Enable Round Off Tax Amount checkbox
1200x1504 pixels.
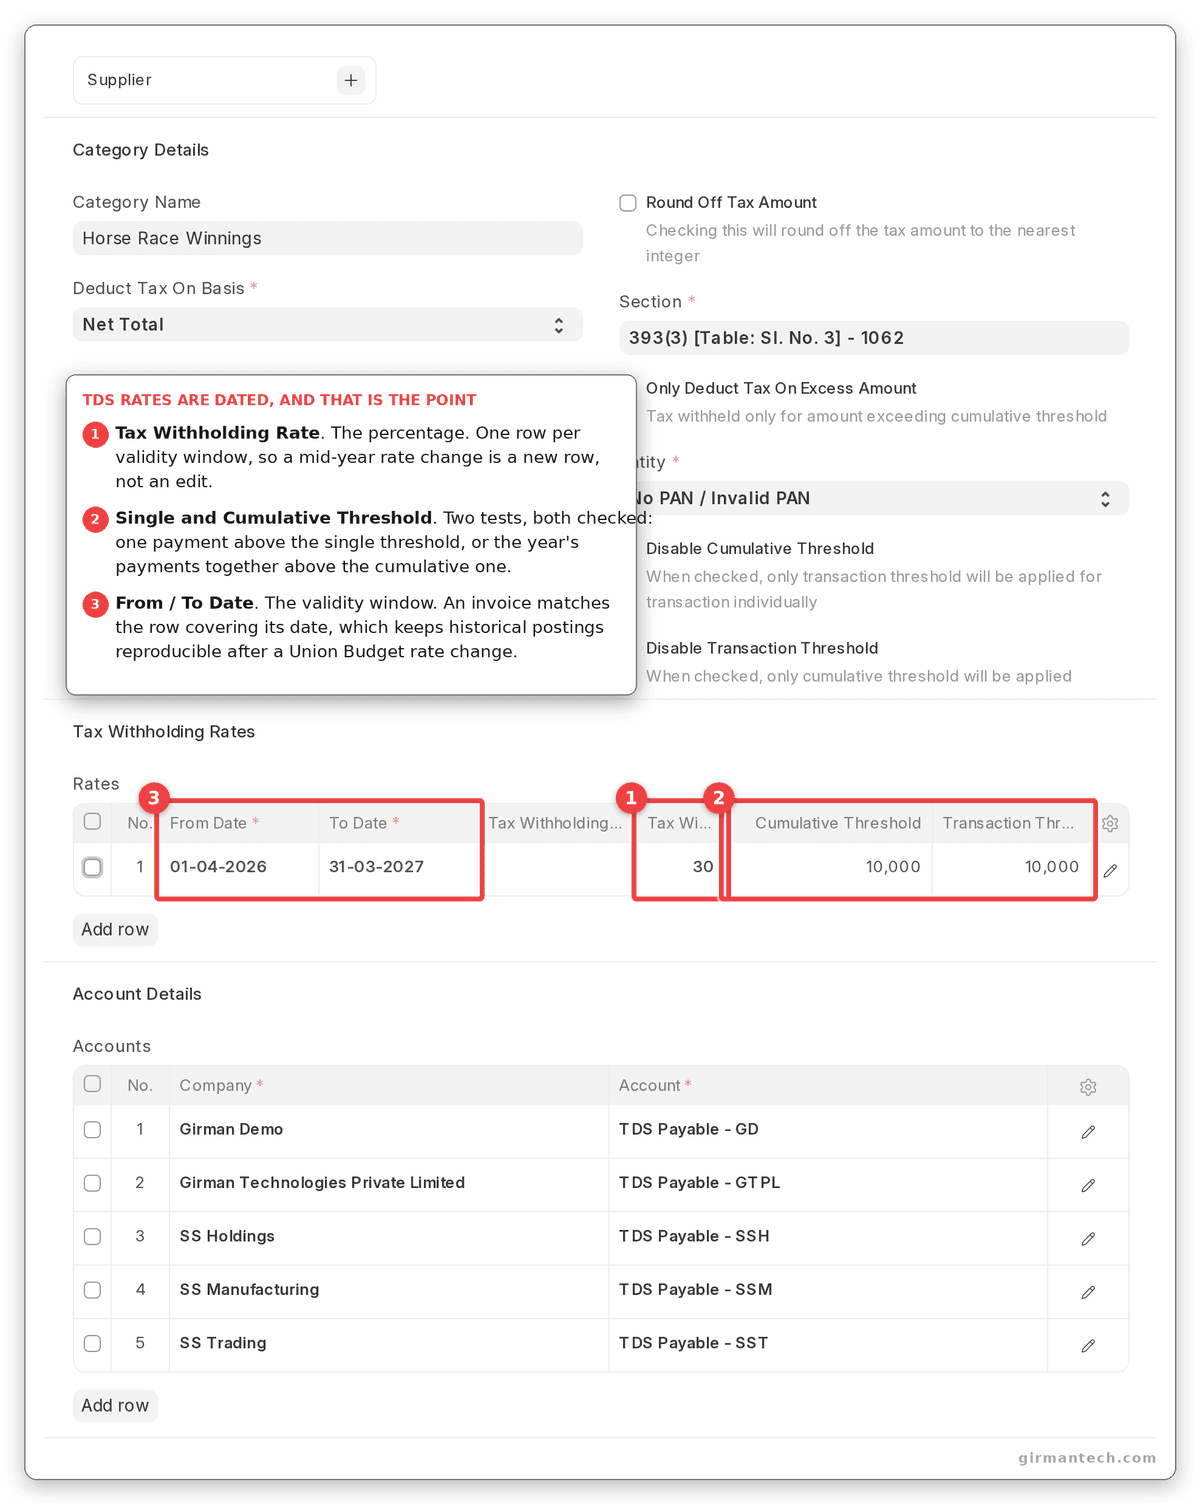[628, 203]
